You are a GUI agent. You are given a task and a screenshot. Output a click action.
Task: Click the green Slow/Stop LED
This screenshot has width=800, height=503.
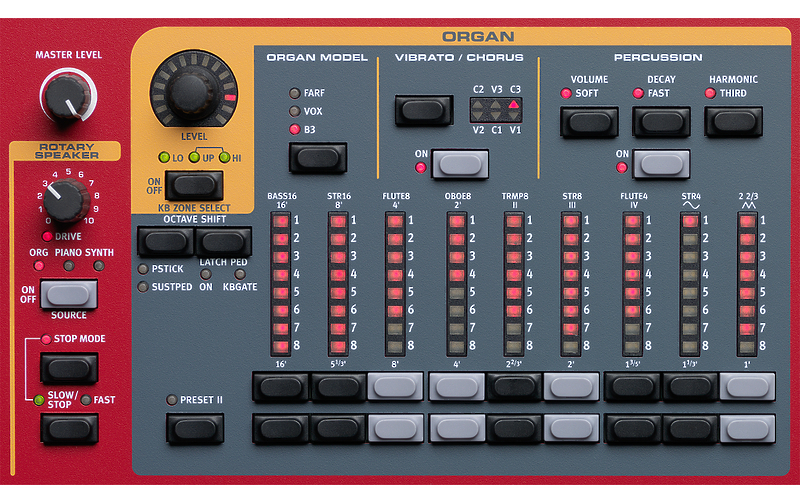(x=39, y=400)
